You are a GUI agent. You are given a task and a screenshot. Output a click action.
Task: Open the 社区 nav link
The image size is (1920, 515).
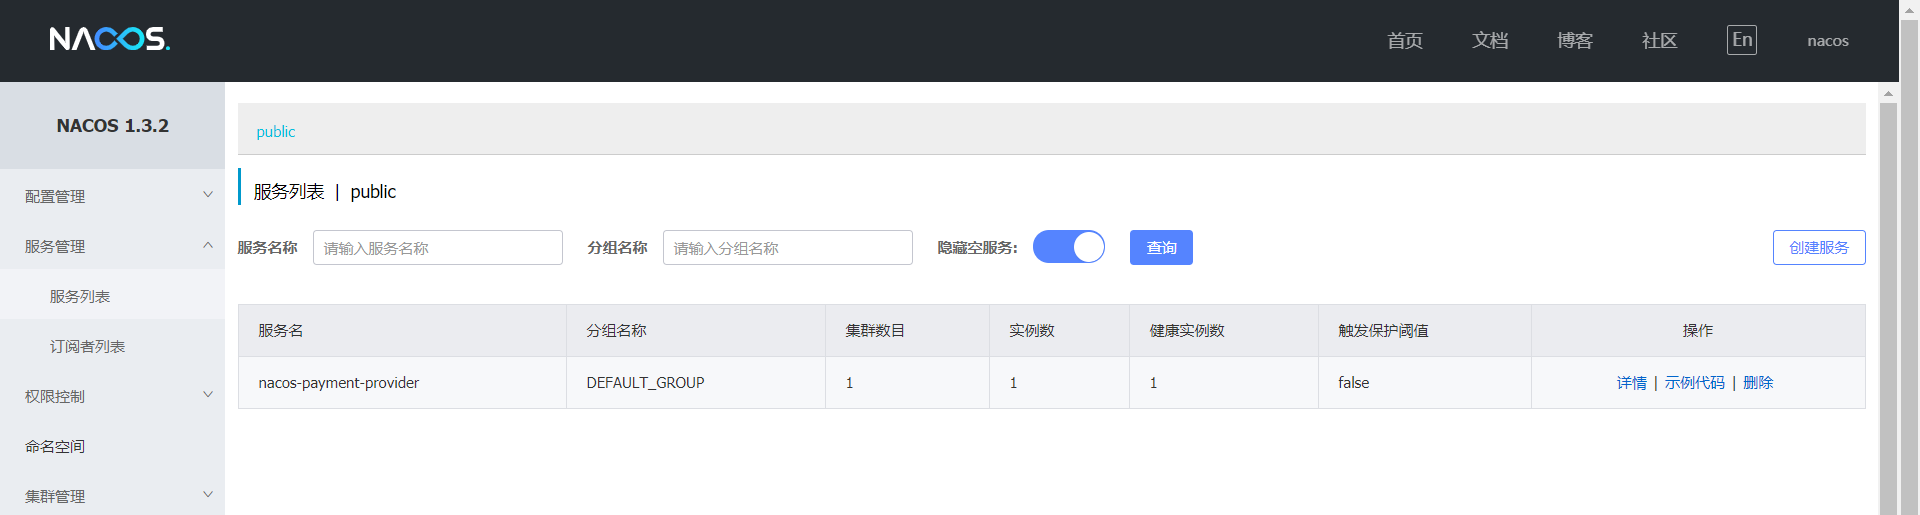pyautogui.click(x=1660, y=40)
